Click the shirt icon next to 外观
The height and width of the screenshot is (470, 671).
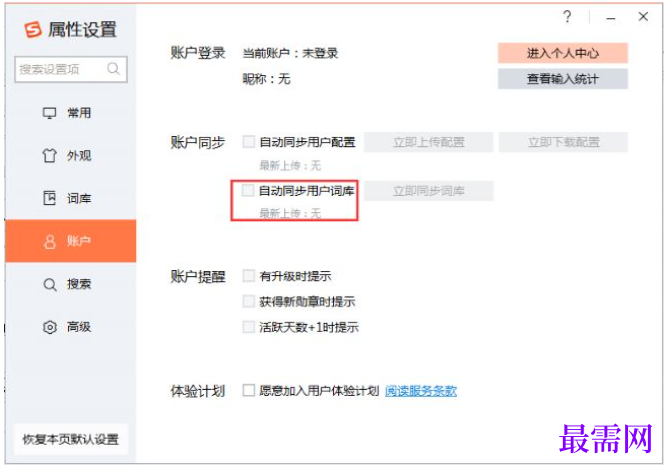[x=49, y=155]
